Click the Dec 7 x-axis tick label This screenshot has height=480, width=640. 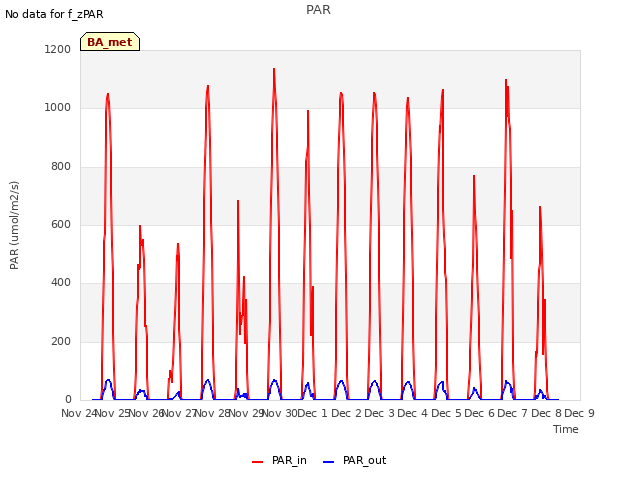coord(513,413)
